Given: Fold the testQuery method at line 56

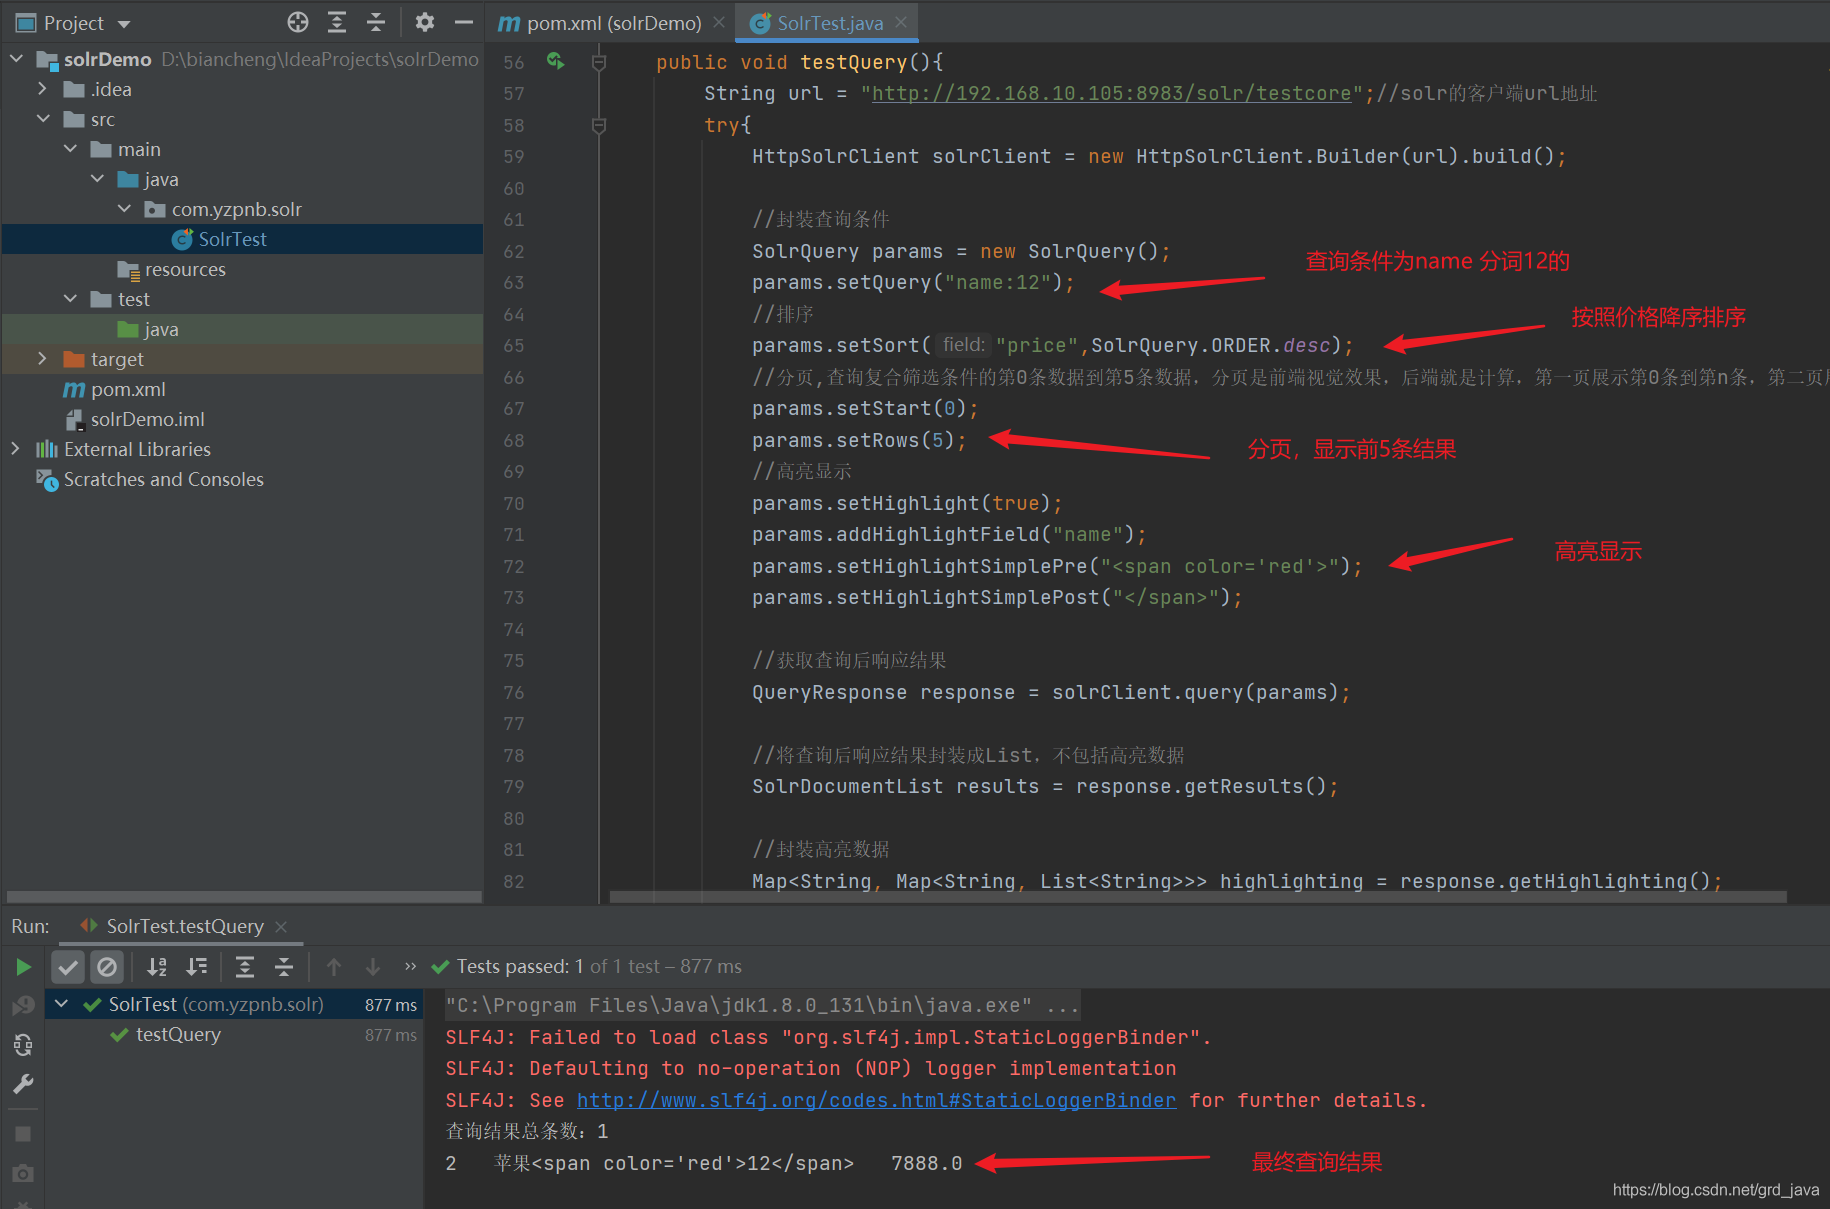Looking at the screenshot, I should coord(599,62).
